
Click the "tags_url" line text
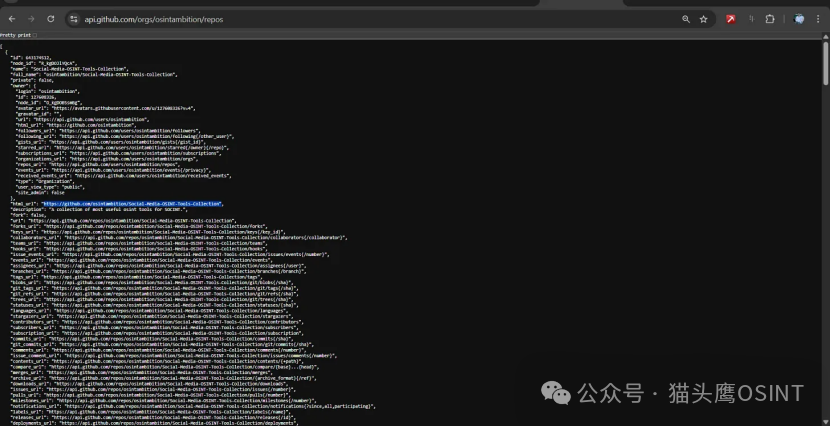click(x=137, y=277)
